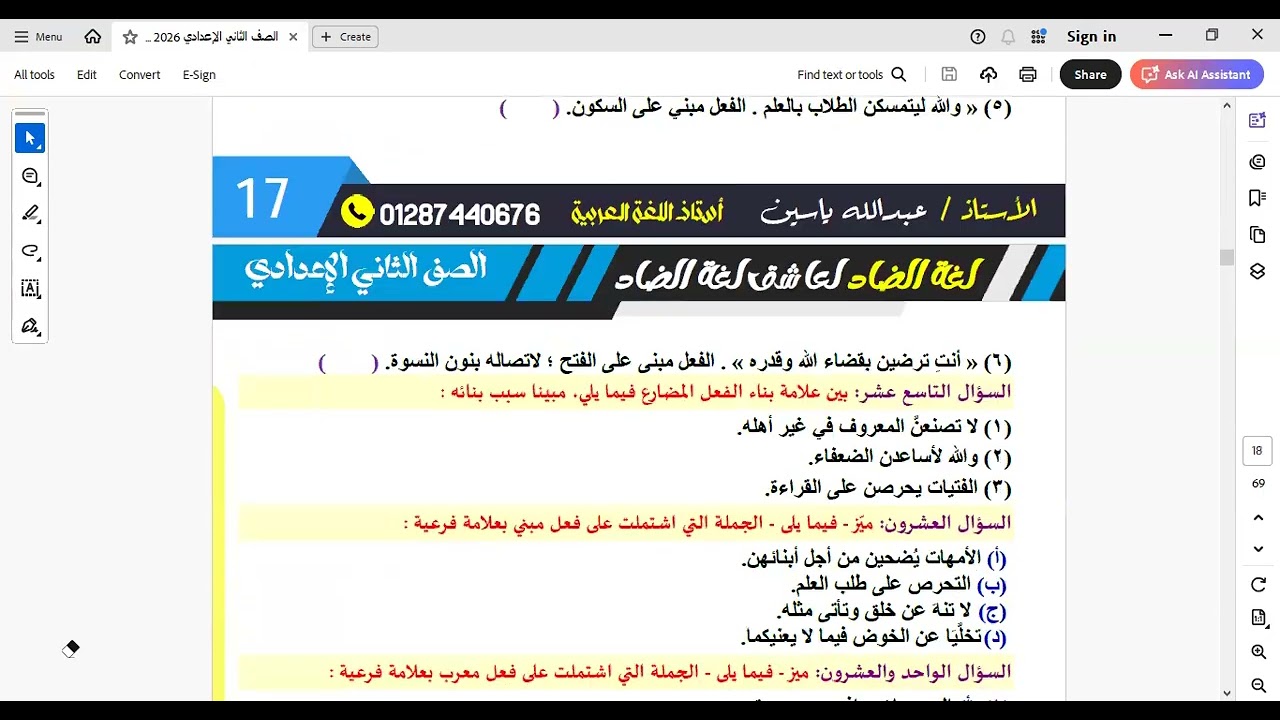Click the save file icon
This screenshot has width=1280, height=720.
[949, 75]
